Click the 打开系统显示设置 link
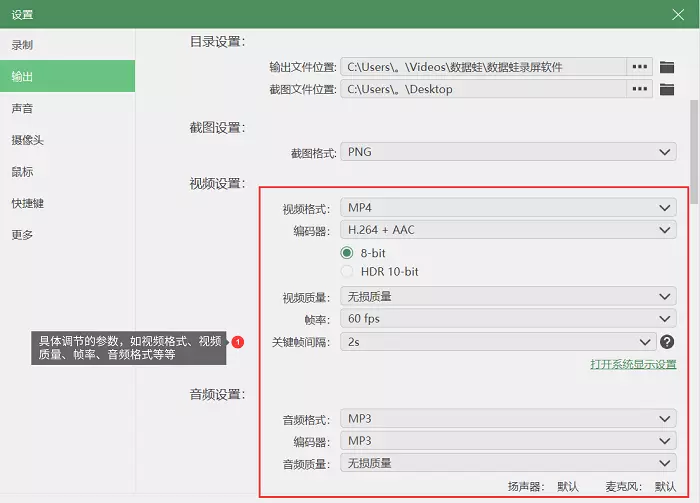The image size is (700, 503). tap(633, 364)
